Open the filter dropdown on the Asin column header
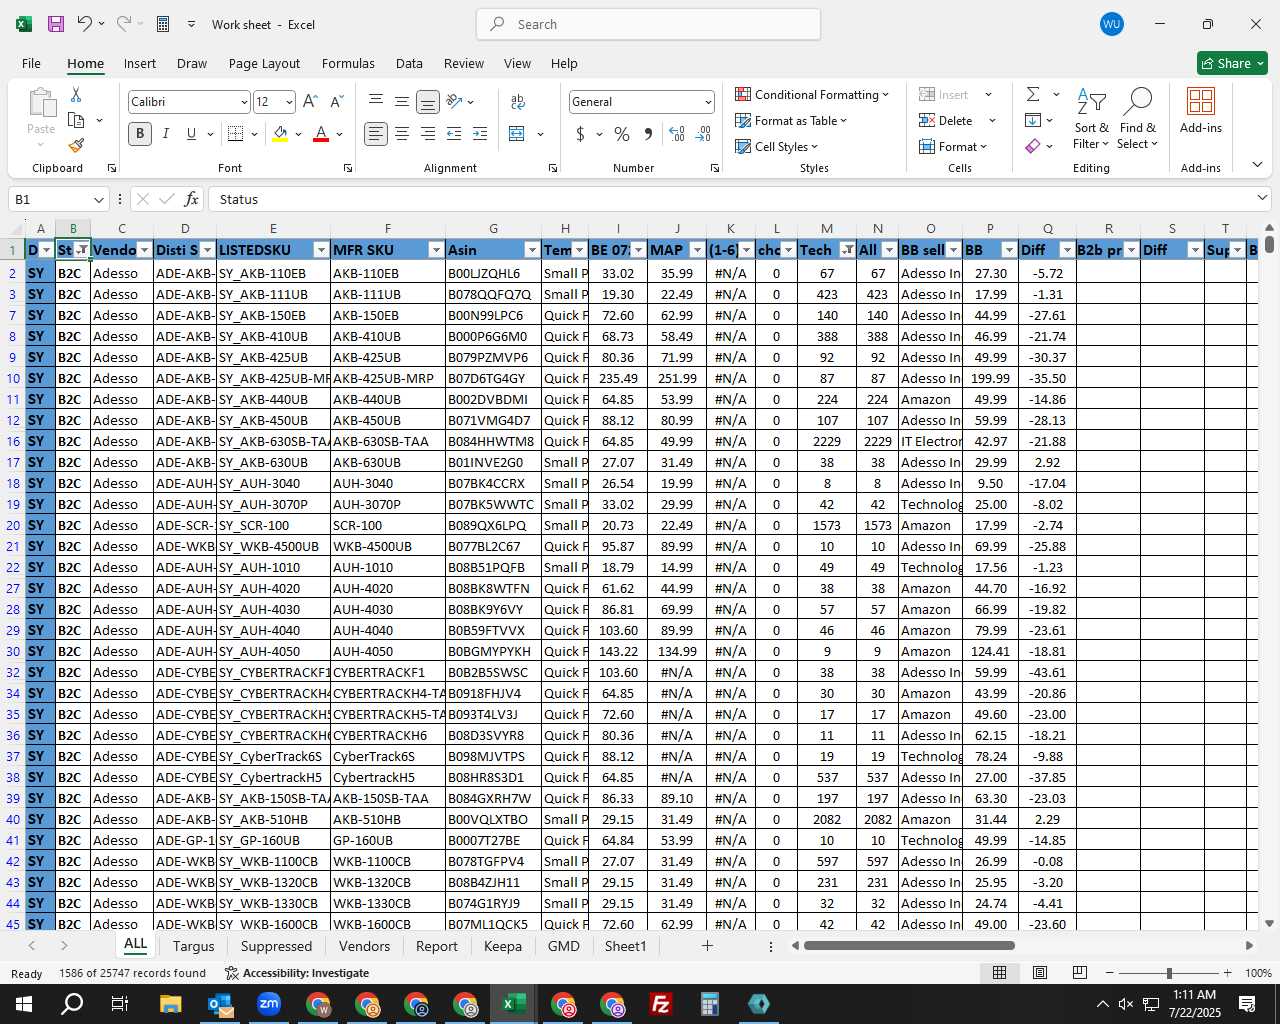 click(x=532, y=250)
